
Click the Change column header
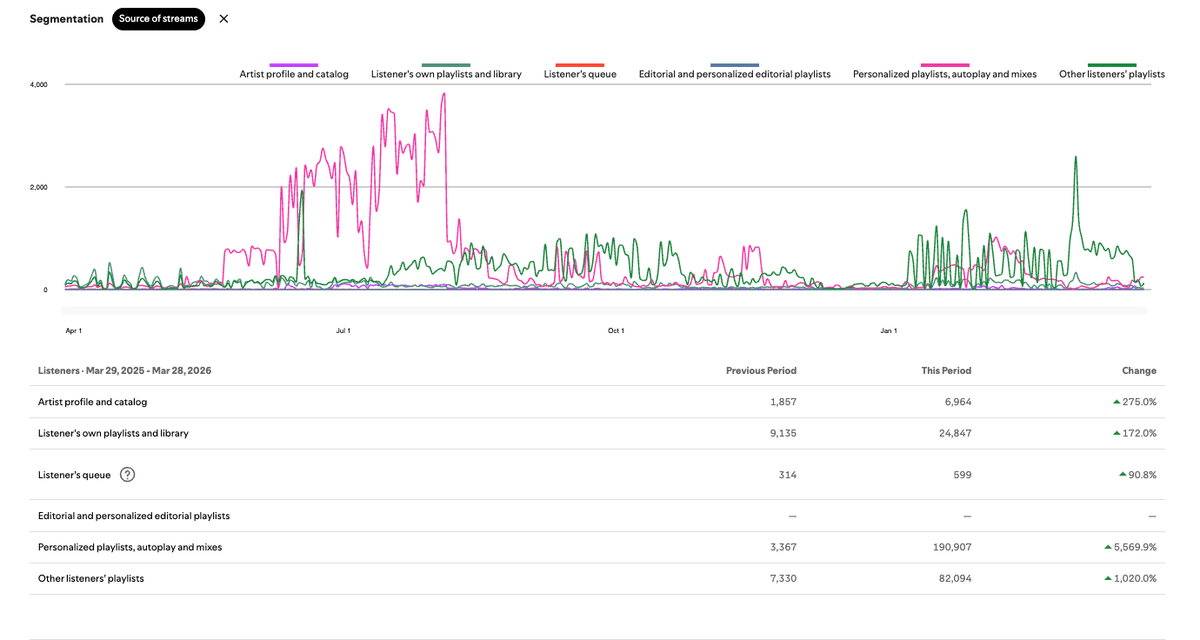tap(1139, 371)
